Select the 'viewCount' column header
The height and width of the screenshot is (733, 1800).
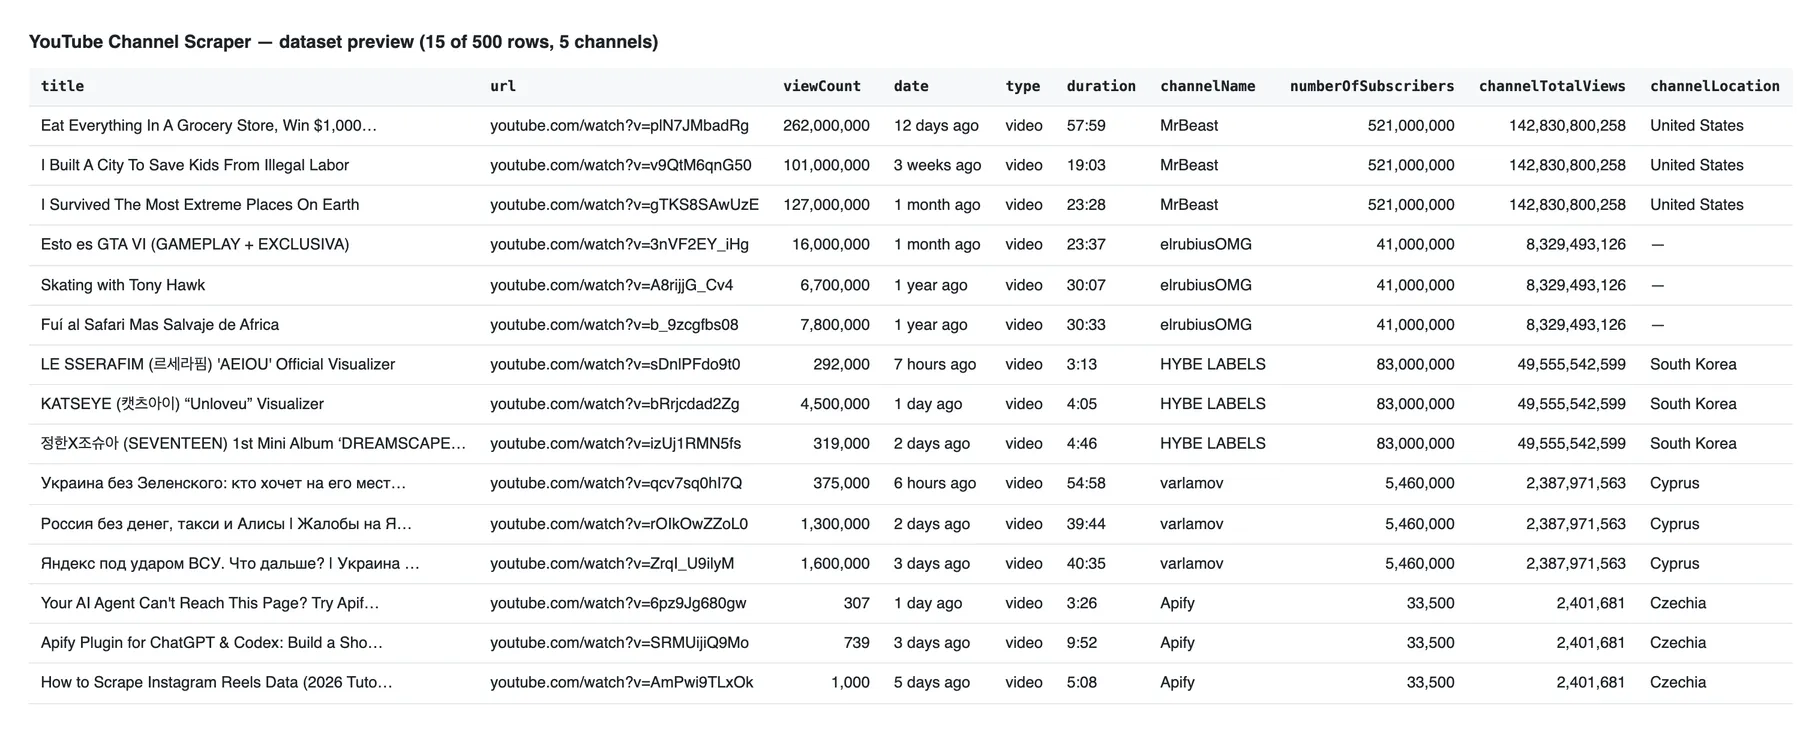pyautogui.click(x=821, y=86)
